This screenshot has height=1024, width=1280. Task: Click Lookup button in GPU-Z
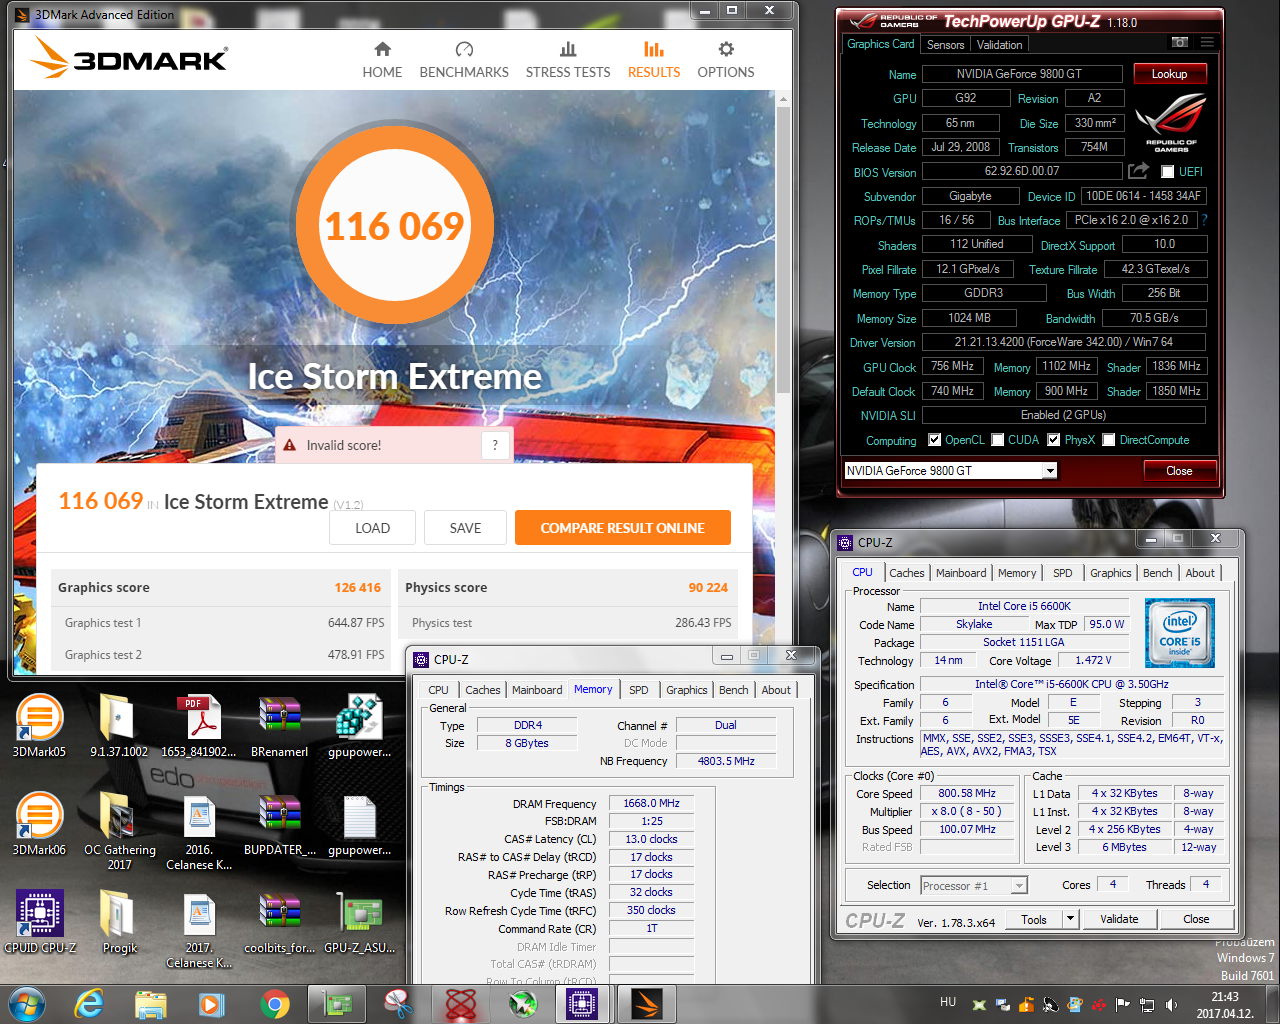tap(1169, 74)
